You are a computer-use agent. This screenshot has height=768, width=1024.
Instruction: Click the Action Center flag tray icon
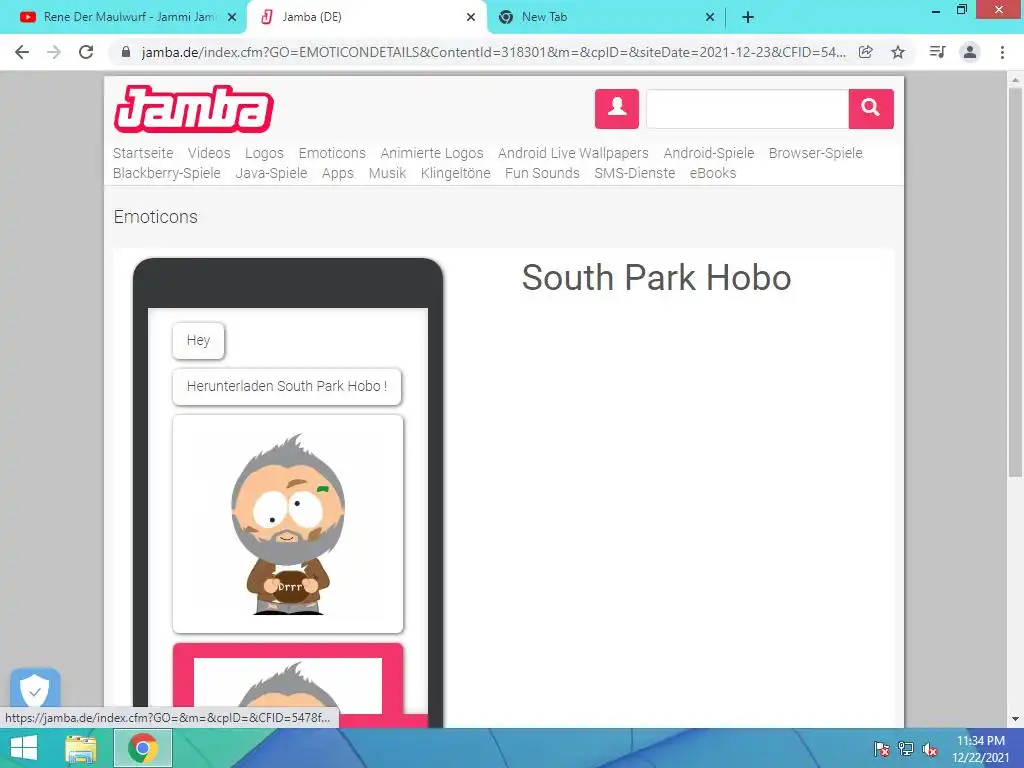pos(881,749)
